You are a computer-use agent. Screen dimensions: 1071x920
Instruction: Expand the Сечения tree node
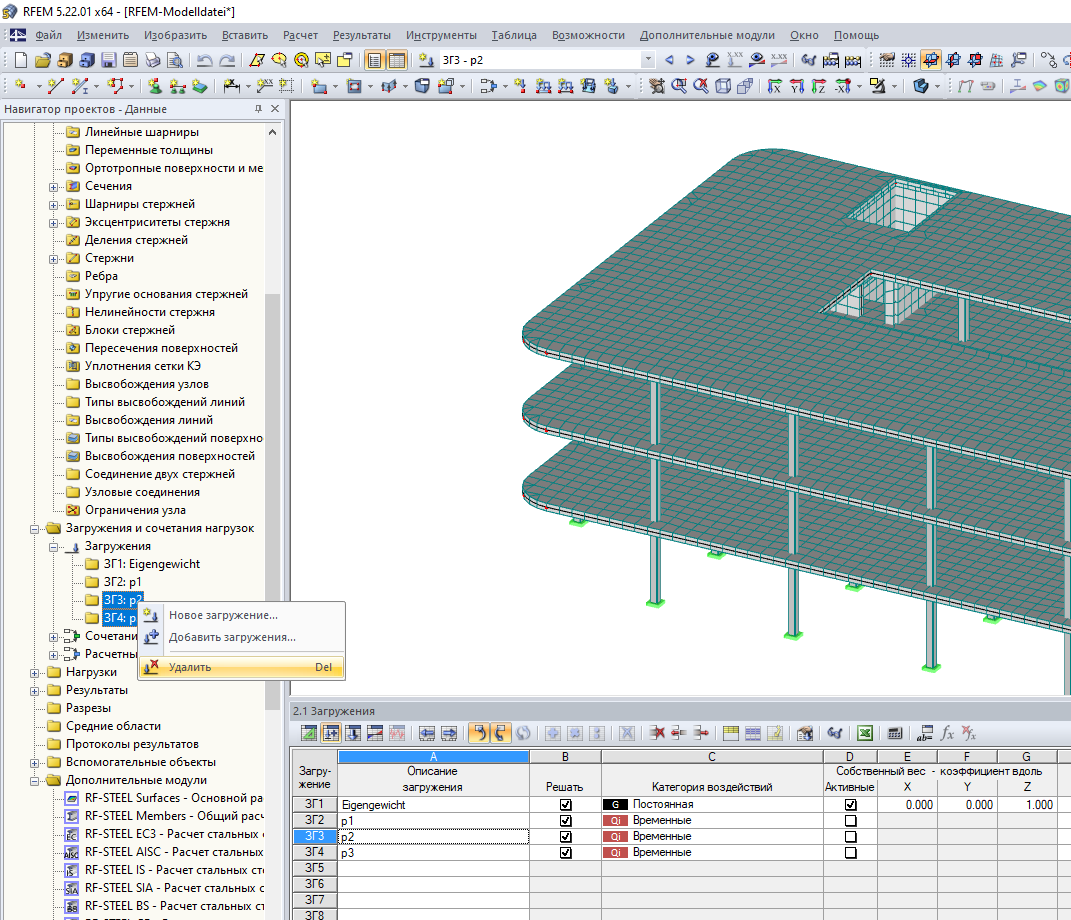[x=53, y=186]
